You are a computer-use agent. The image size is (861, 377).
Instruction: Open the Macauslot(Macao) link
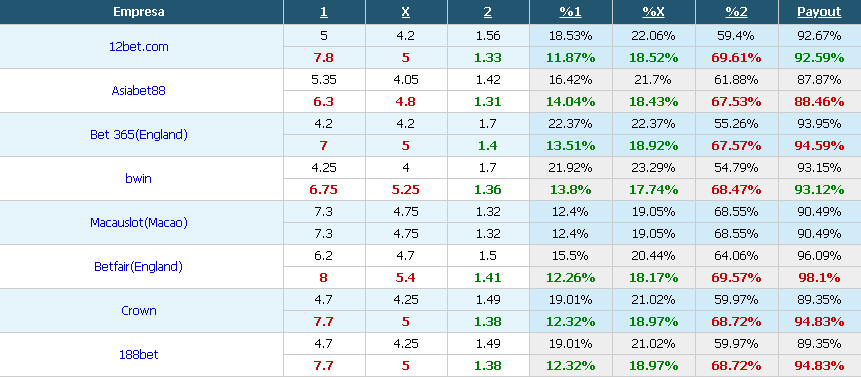click(138, 222)
